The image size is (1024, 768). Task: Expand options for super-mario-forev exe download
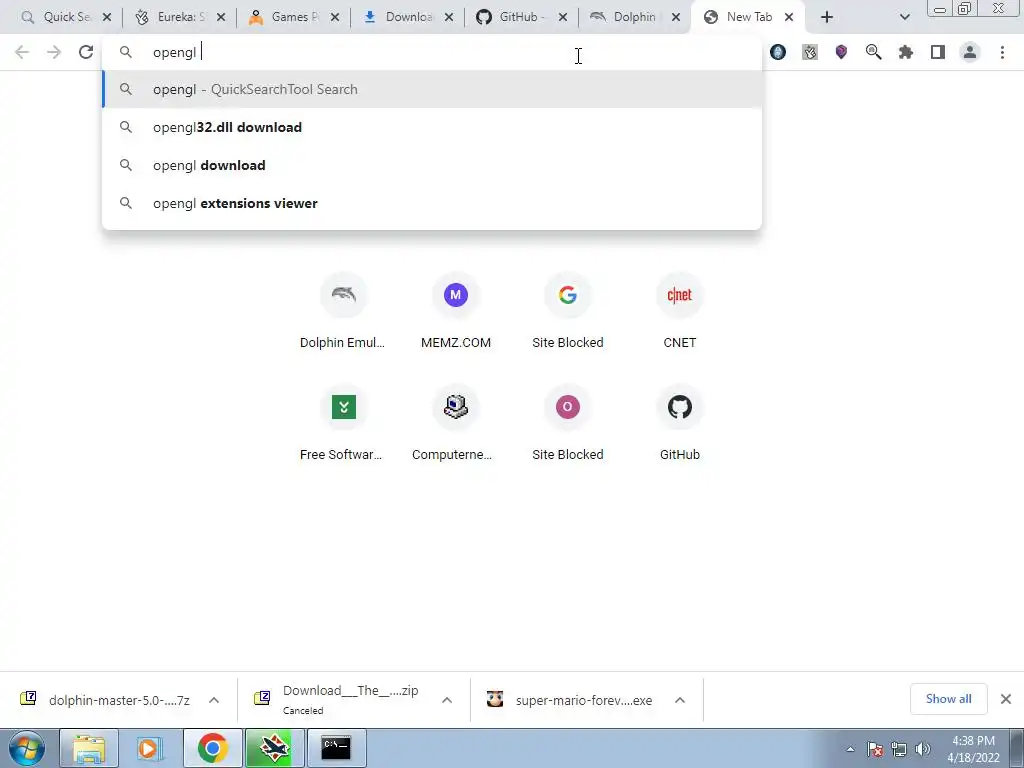coord(680,700)
